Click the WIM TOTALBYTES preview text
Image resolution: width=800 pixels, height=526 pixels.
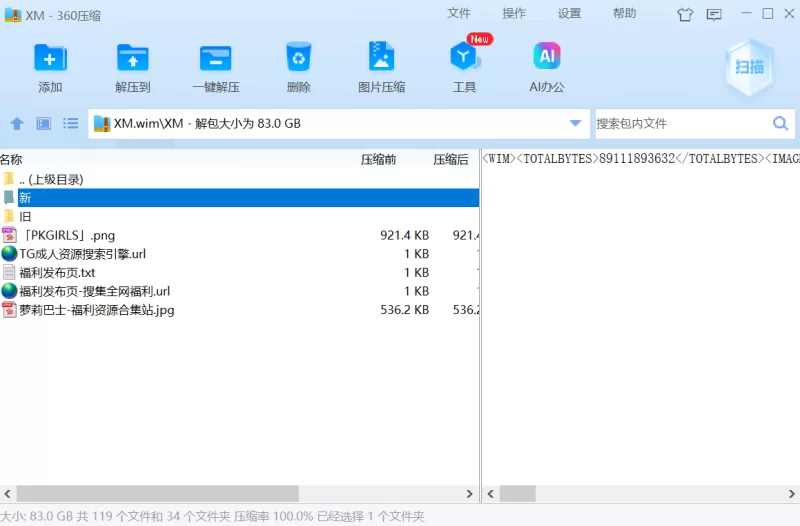point(641,159)
